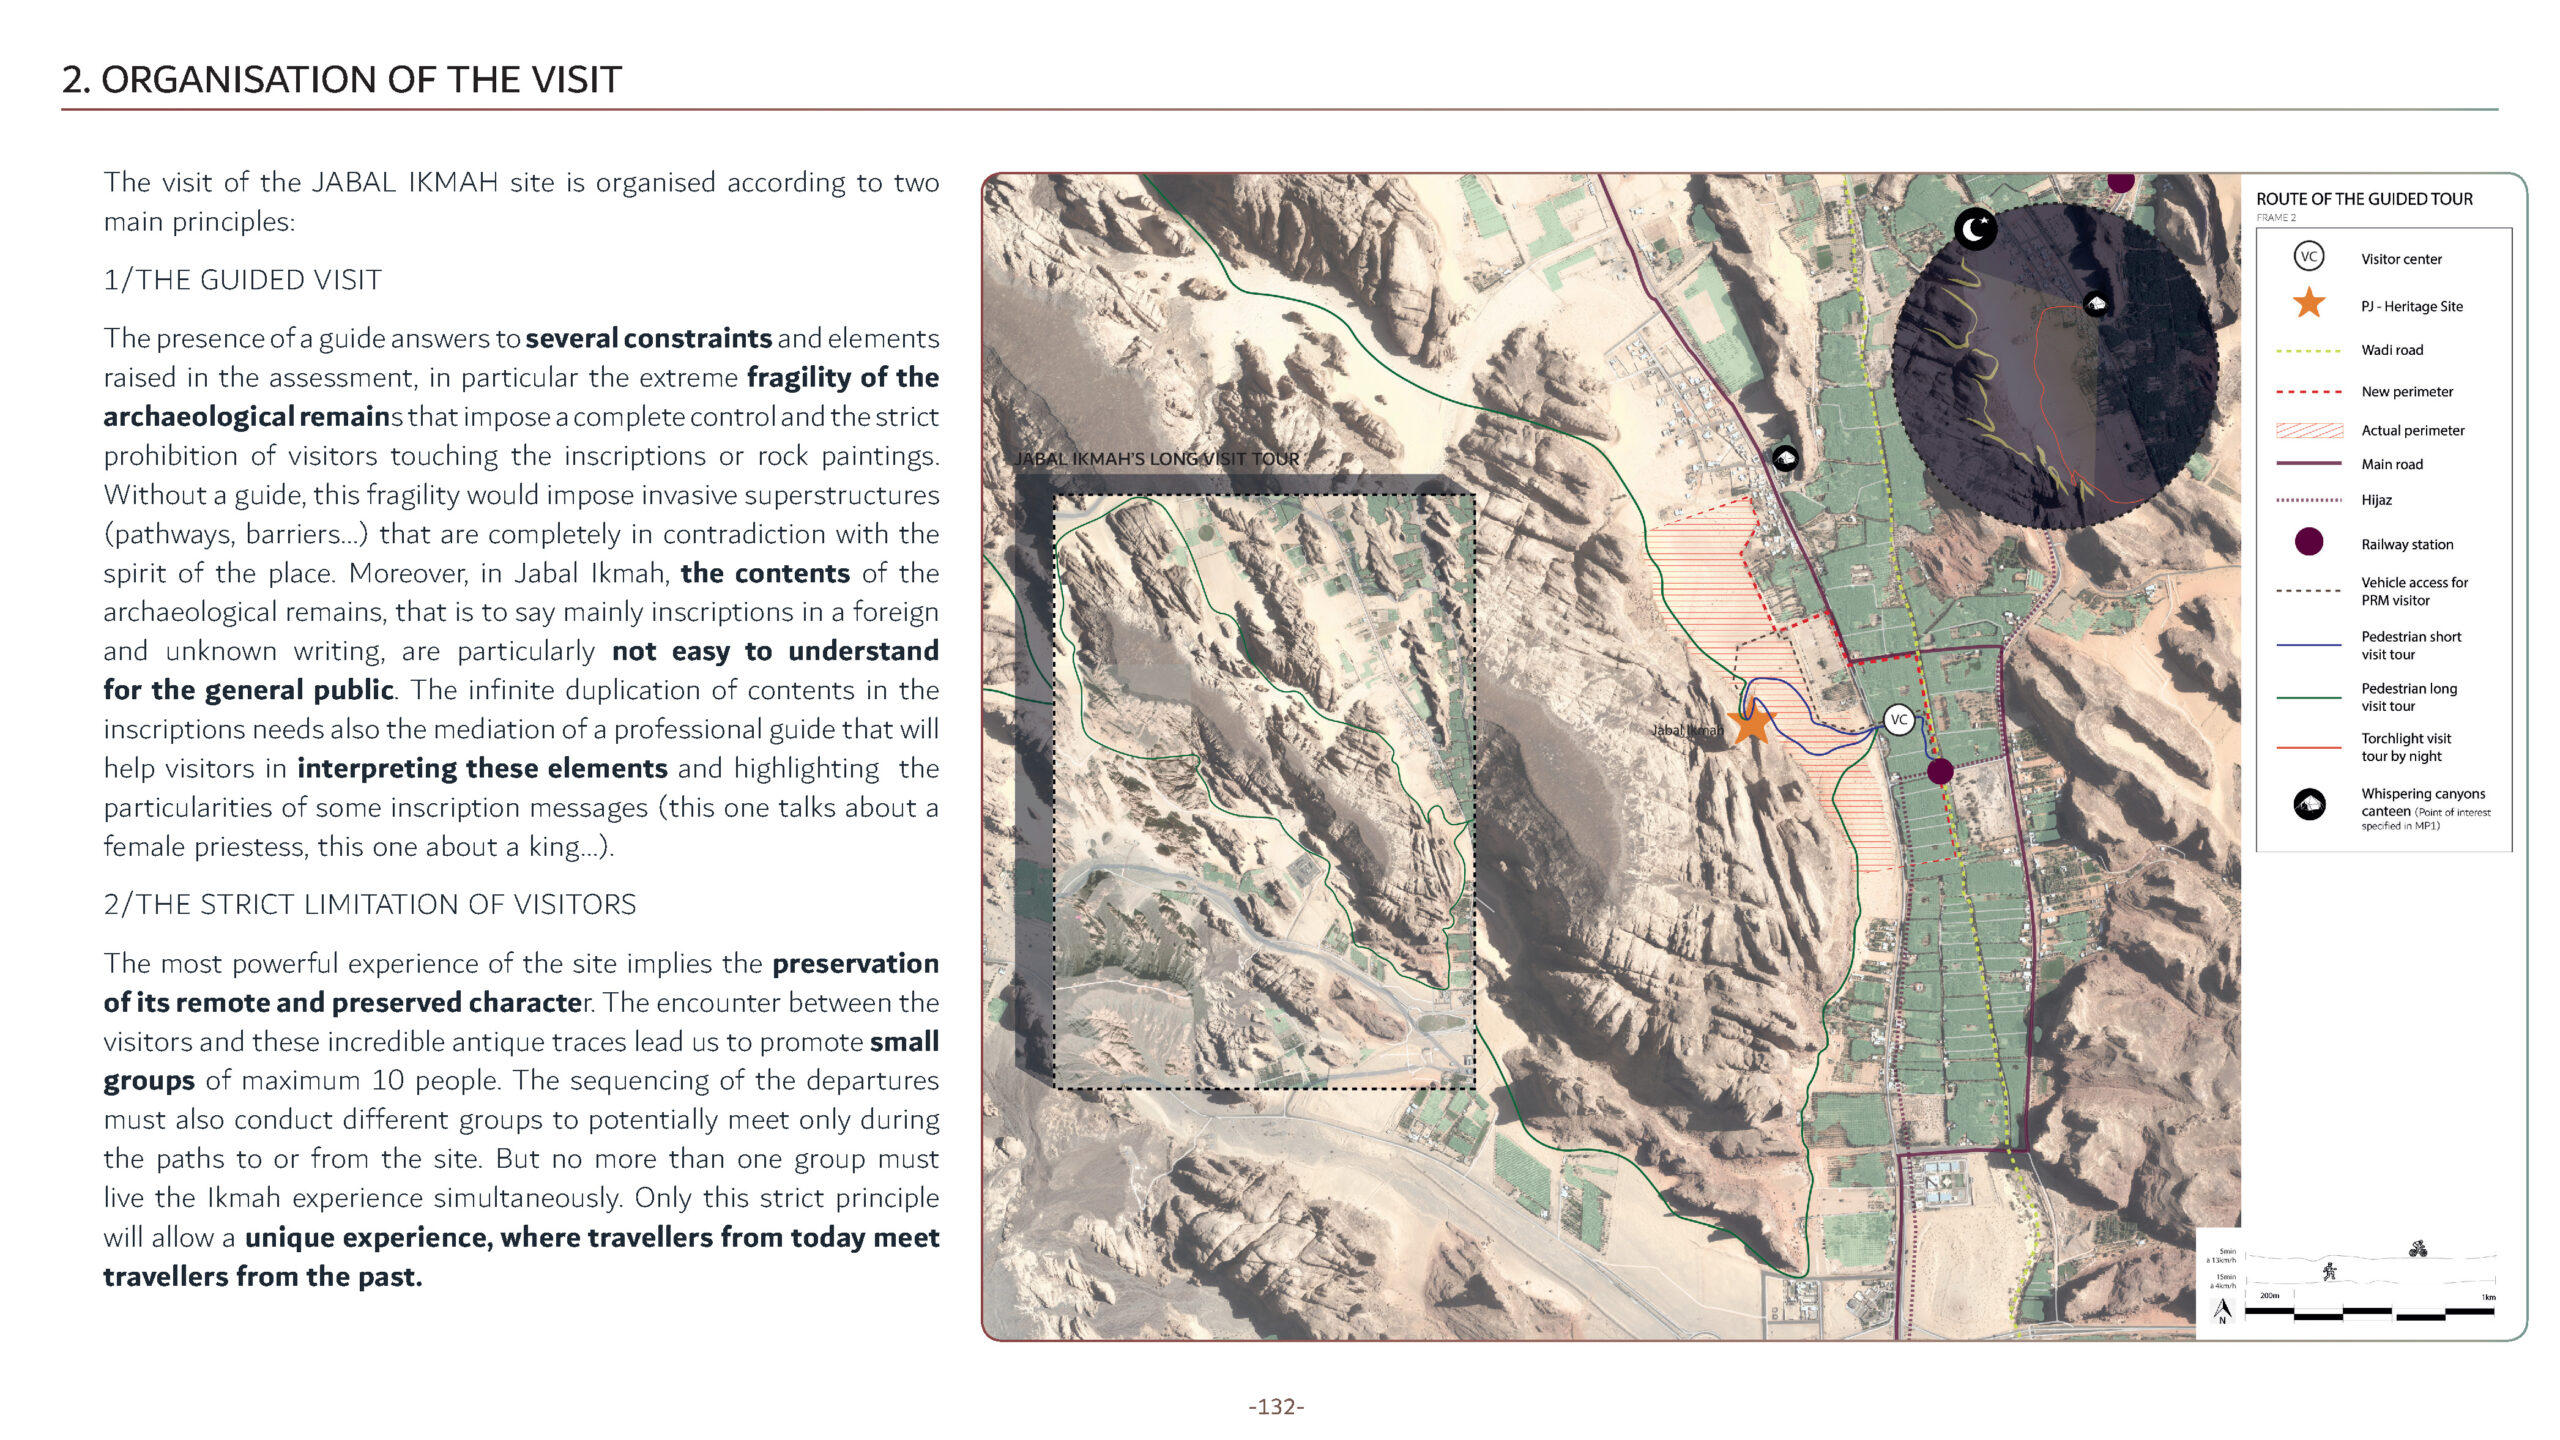
Task: Click the Railway station purple dot in the legend
Action: (x=2308, y=542)
